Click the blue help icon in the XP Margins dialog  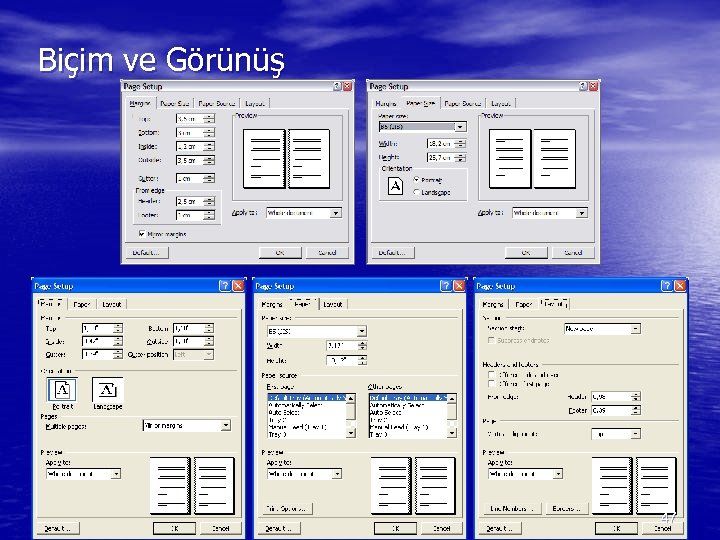pos(225,286)
